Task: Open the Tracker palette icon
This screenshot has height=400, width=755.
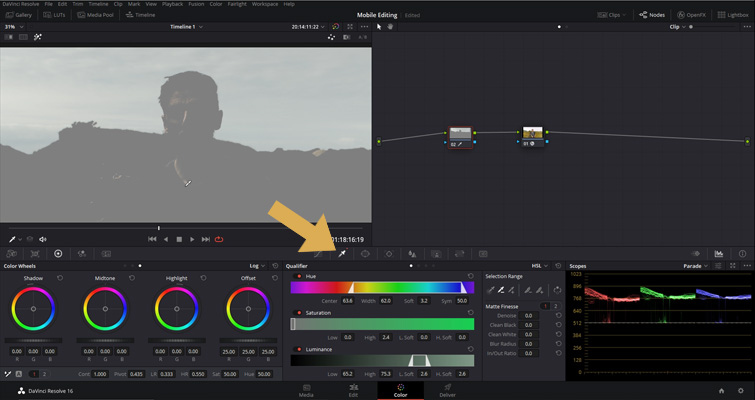Action: (x=389, y=254)
